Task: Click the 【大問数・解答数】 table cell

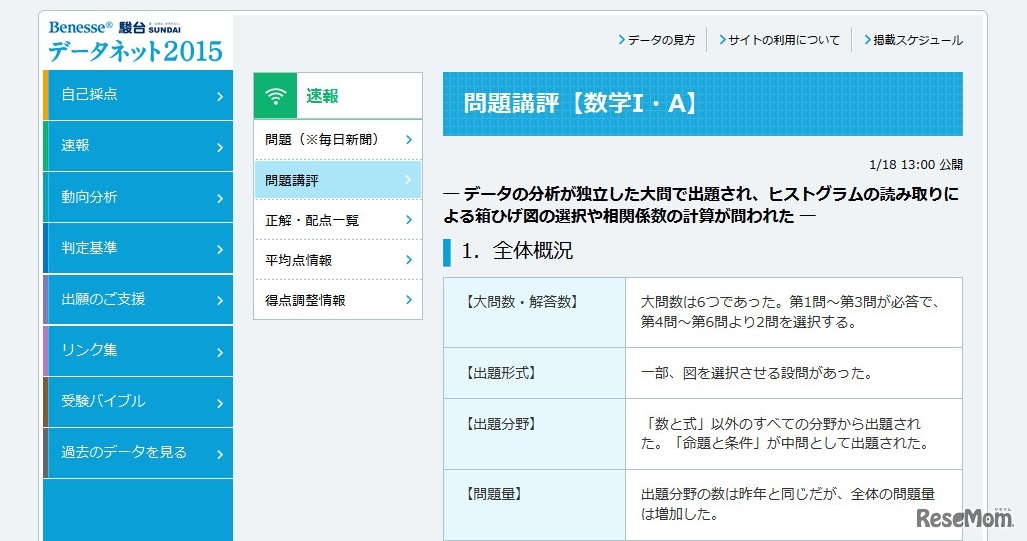Action: (x=534, y=312)
